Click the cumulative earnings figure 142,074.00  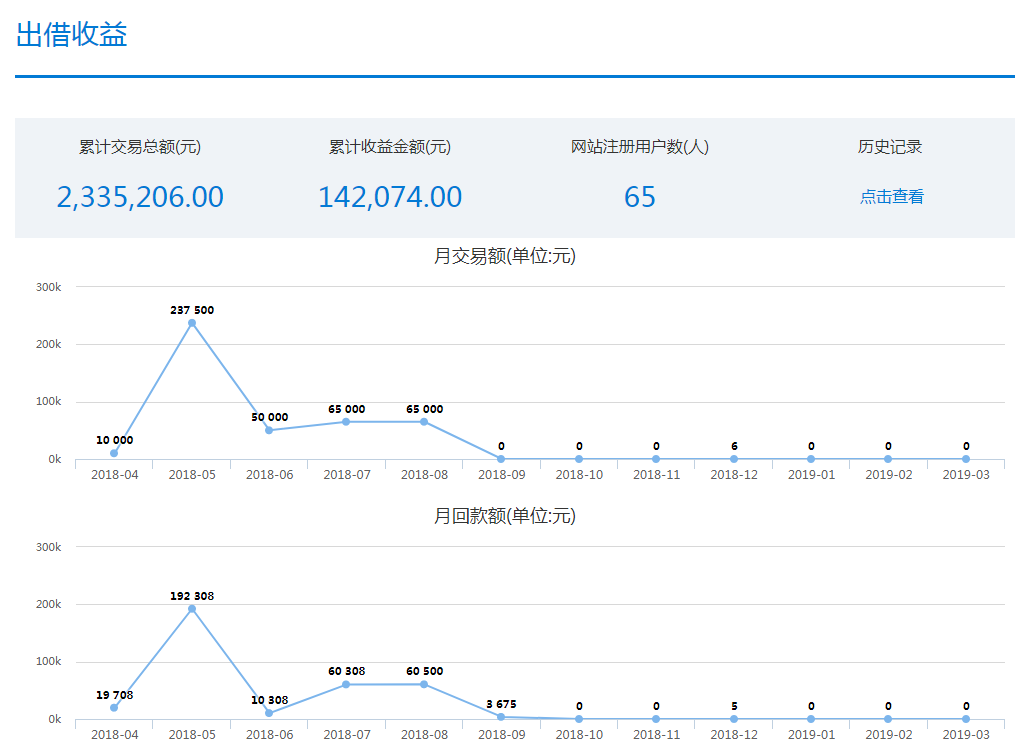[390, 197]
